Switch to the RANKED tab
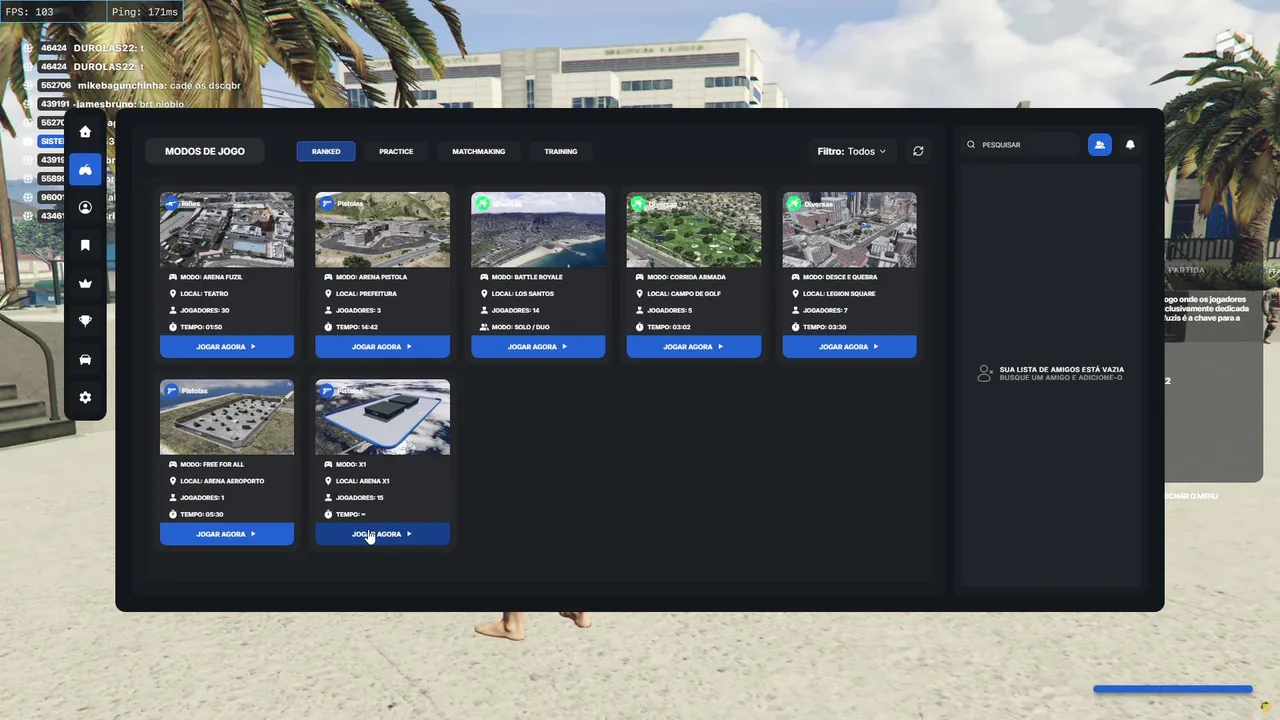 pos(326,151)
